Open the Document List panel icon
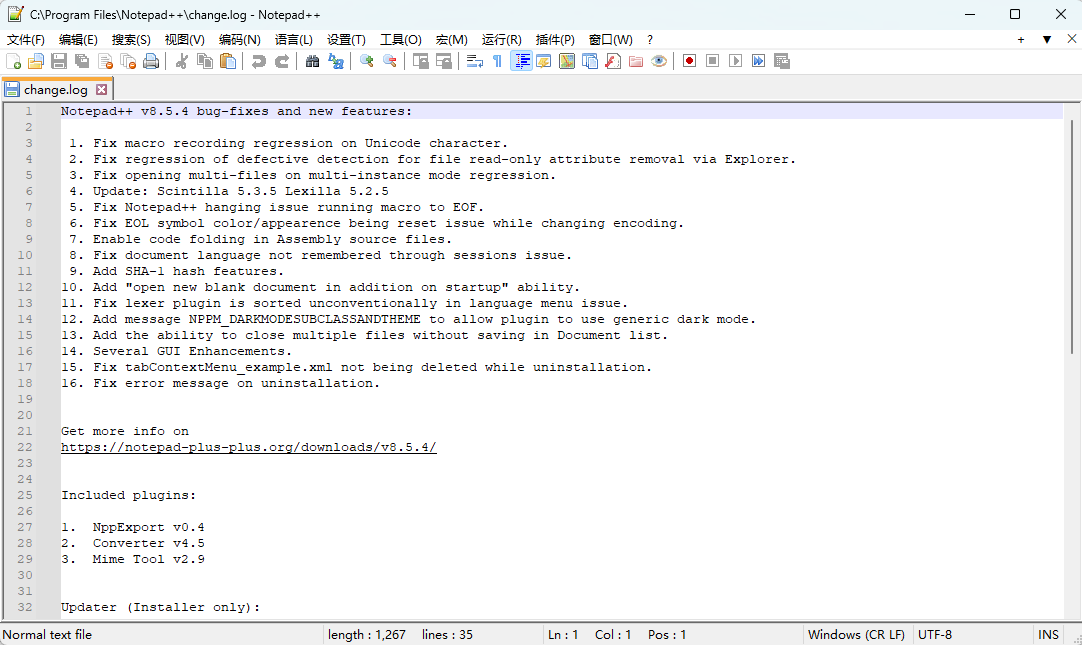The width and height of the screenshot is (1082, 645). click(590, 61)
